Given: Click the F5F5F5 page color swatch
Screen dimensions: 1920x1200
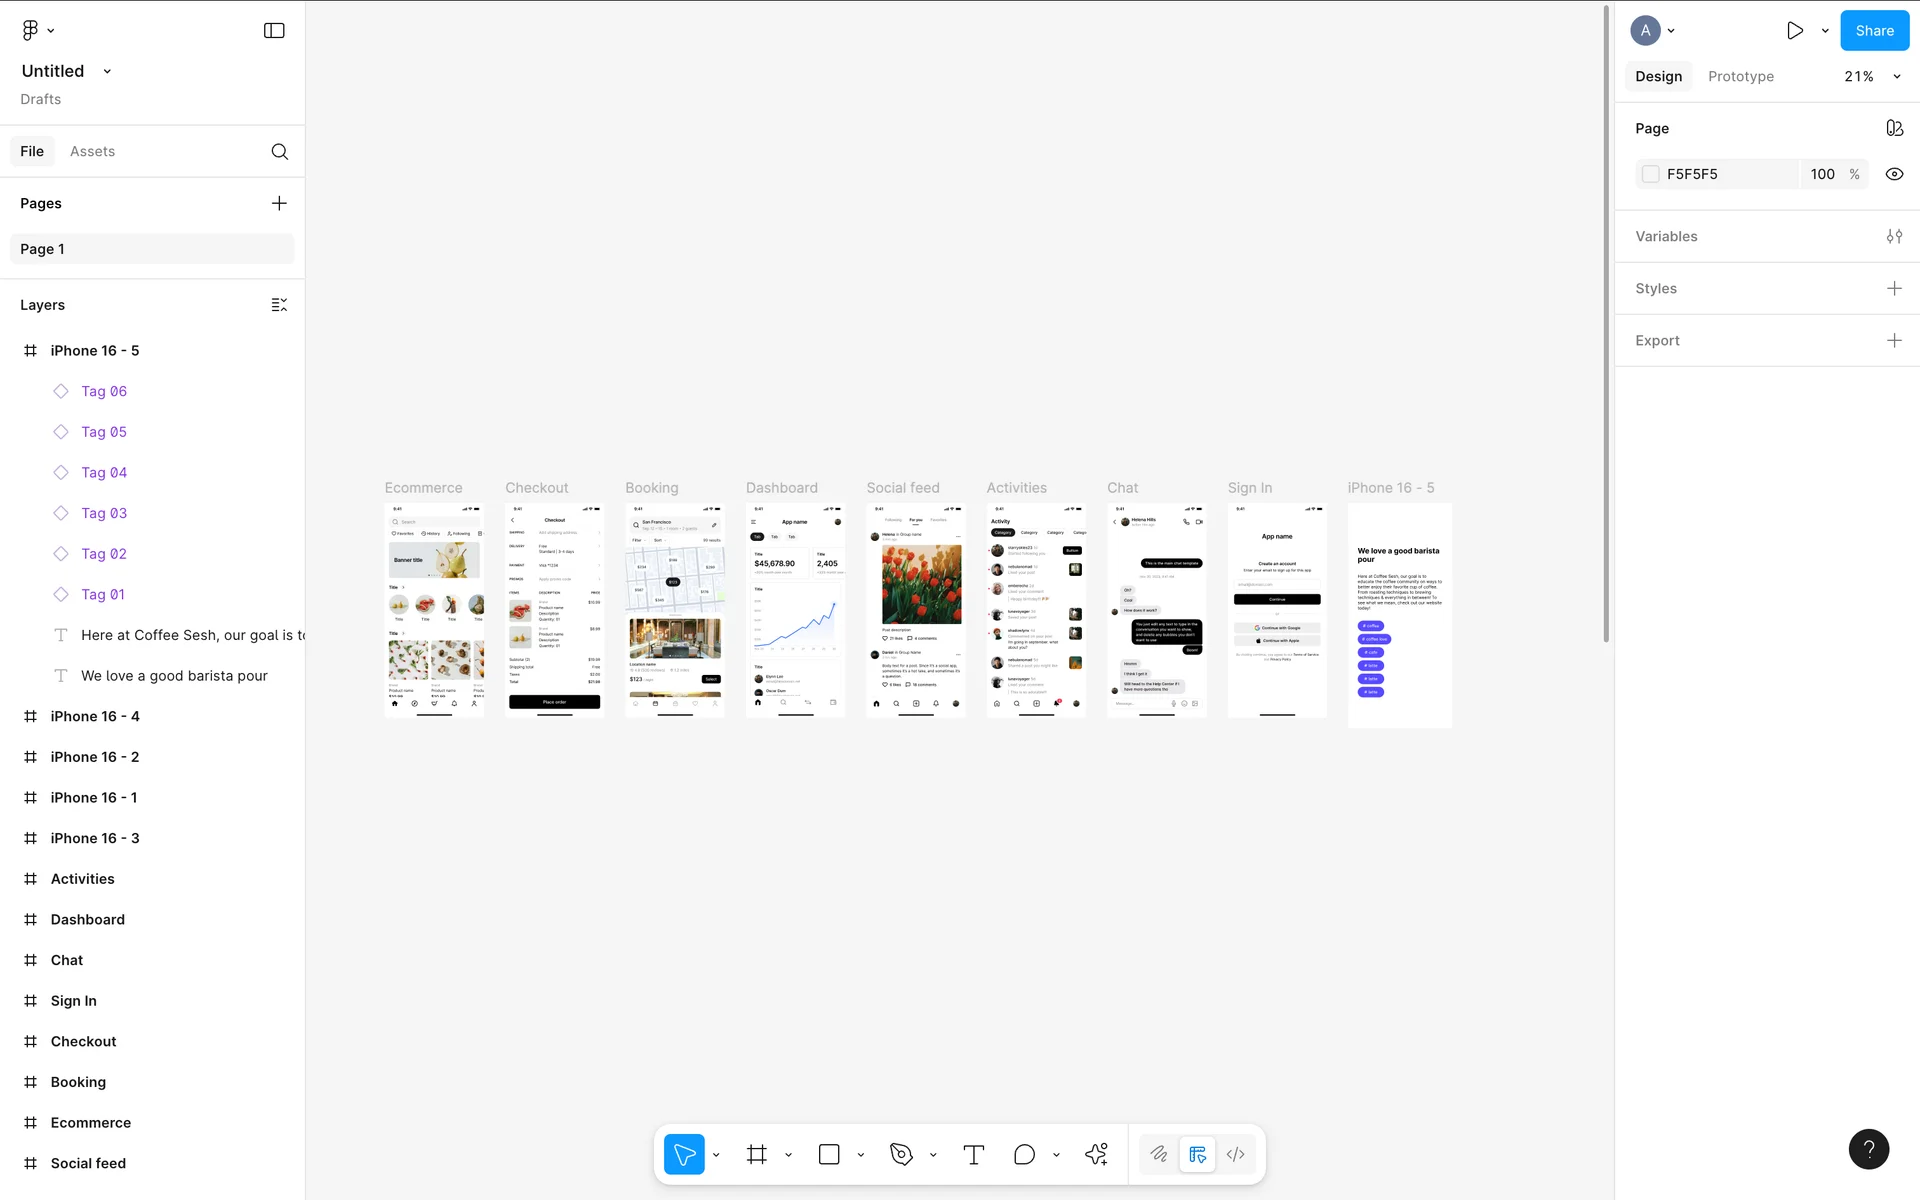Looking at the screenshot, I should point(1651,174).
